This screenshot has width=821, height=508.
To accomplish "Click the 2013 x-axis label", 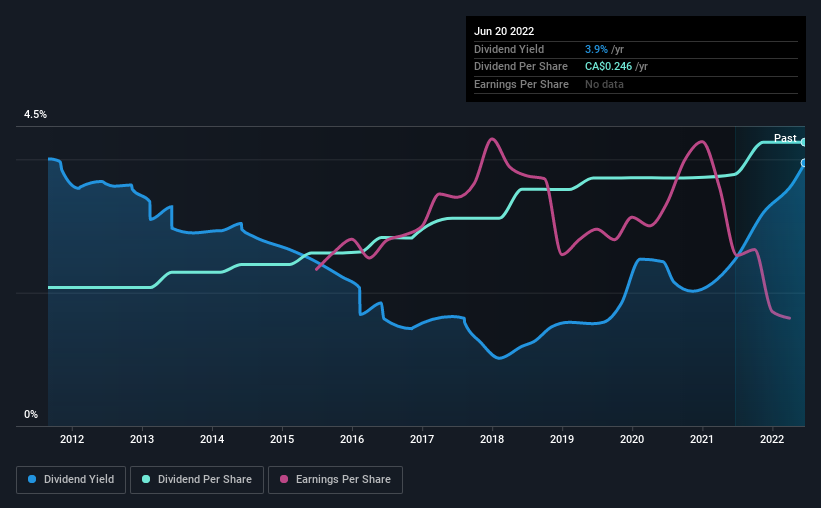I will [x=142, y=439].
